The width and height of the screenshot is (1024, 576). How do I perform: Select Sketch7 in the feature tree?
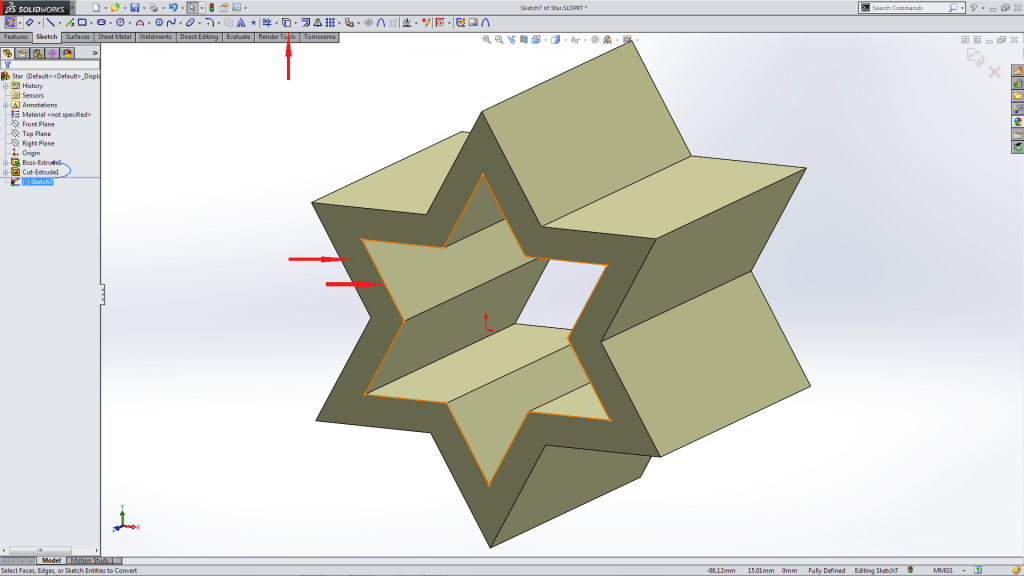point(40,182)
